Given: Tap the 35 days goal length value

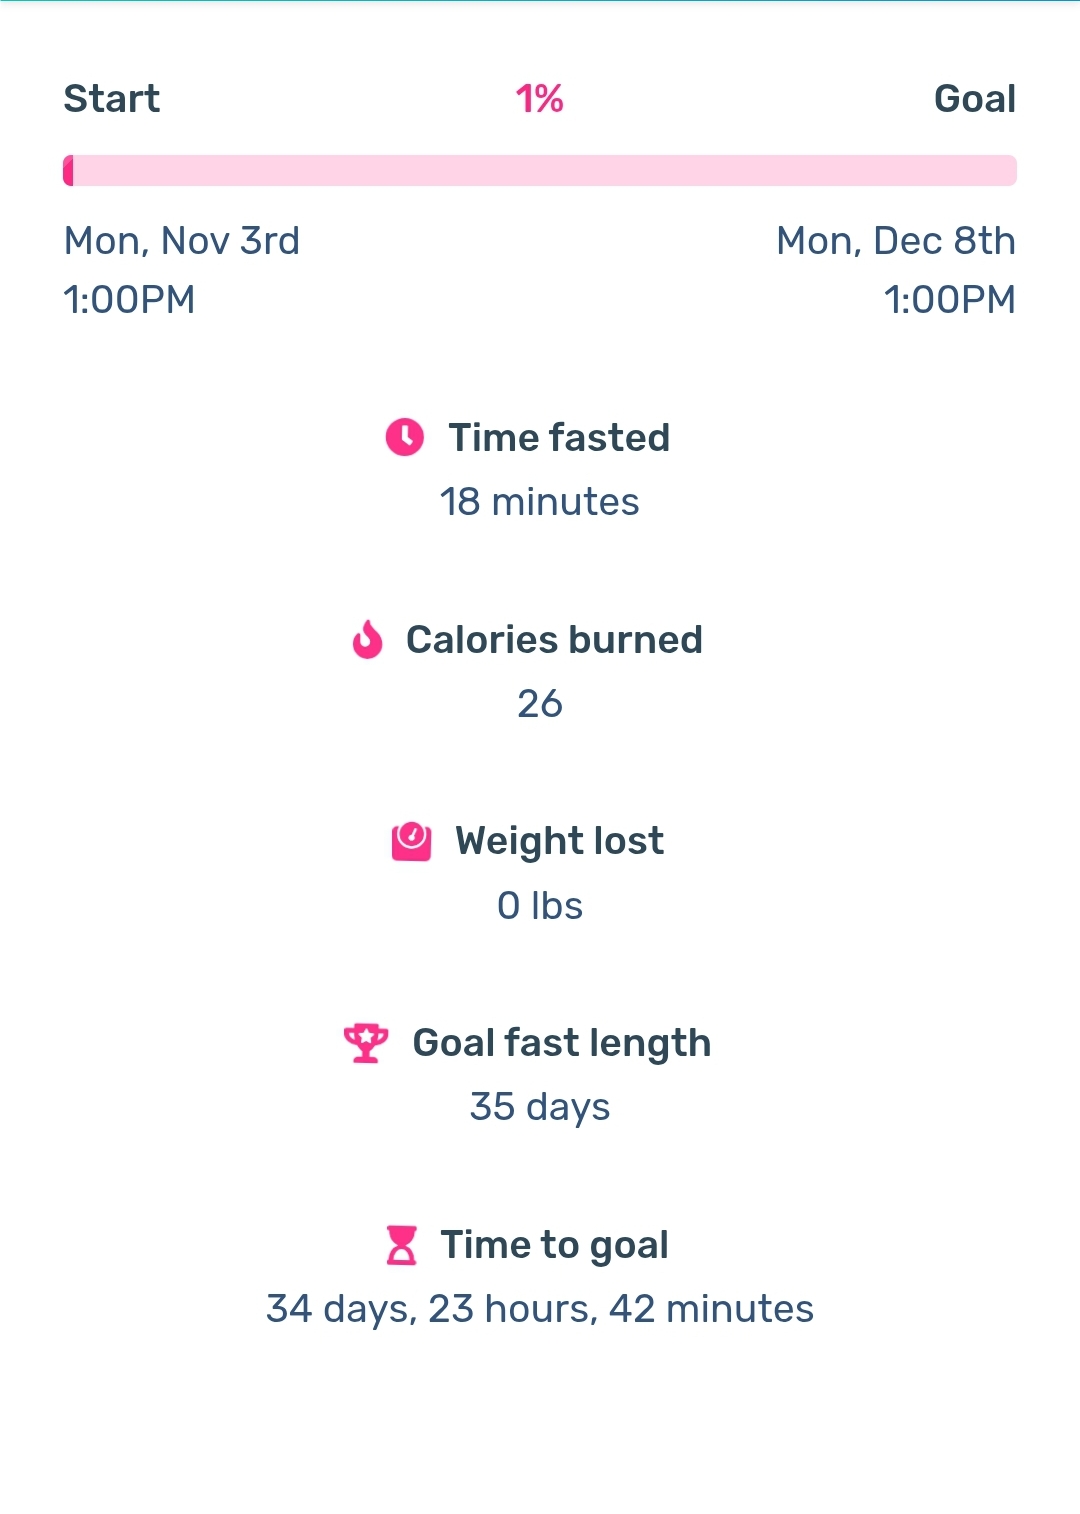Looking at the screenshot, I should 540,1107.
